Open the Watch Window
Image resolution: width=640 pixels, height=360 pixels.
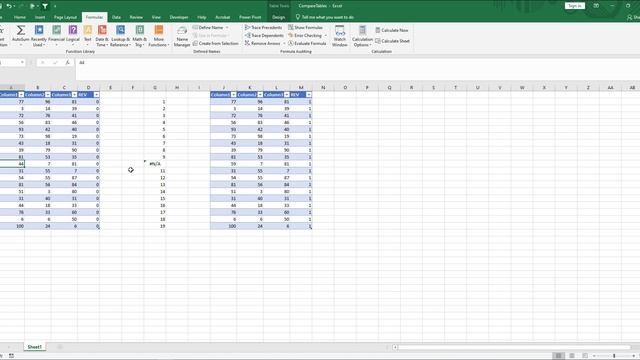point(340,36)
